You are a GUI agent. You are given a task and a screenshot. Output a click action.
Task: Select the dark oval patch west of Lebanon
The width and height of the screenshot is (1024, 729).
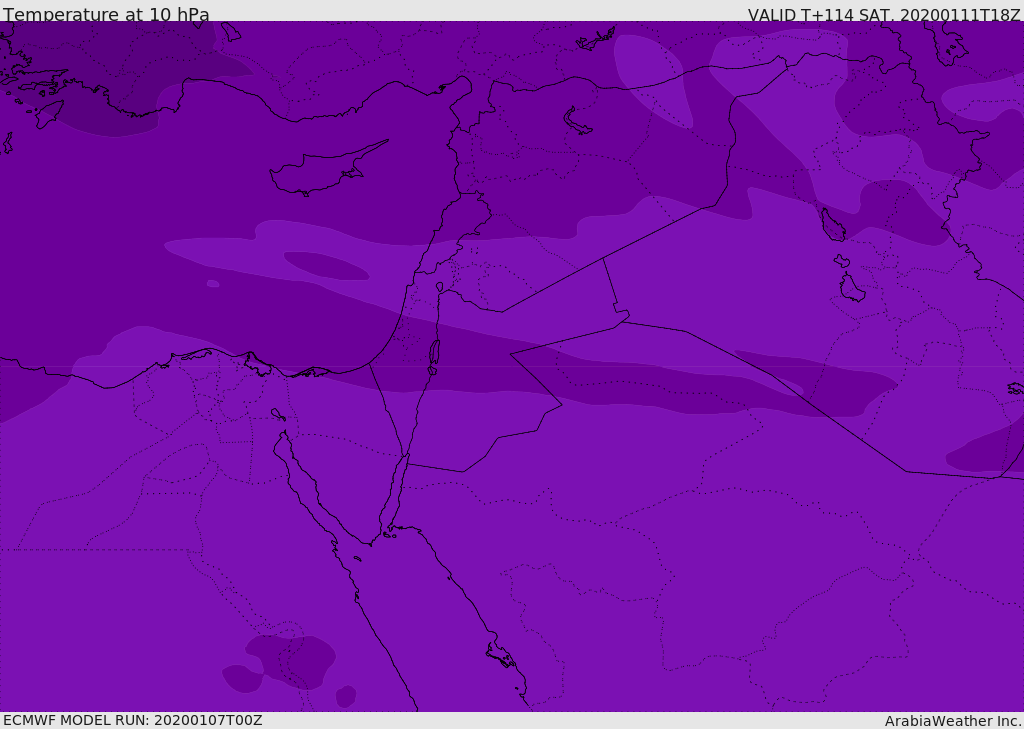[x=326, y=266]
